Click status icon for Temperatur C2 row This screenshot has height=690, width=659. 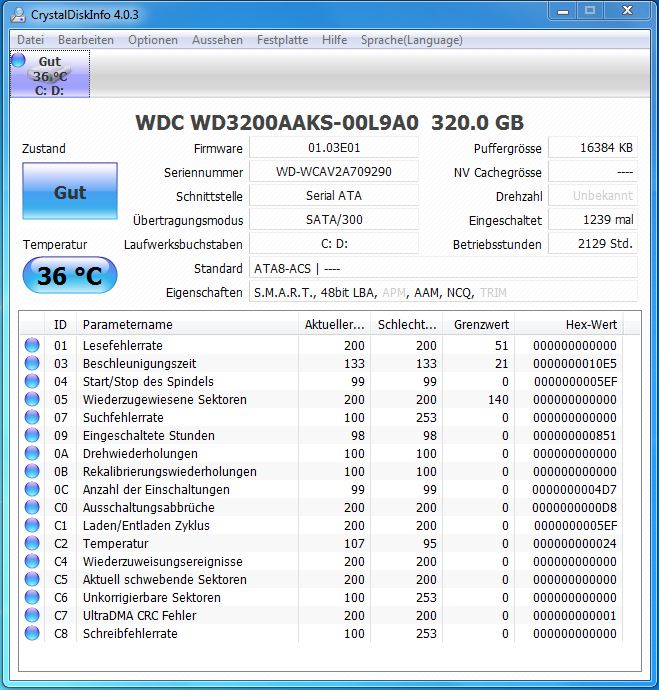point(32,543)
